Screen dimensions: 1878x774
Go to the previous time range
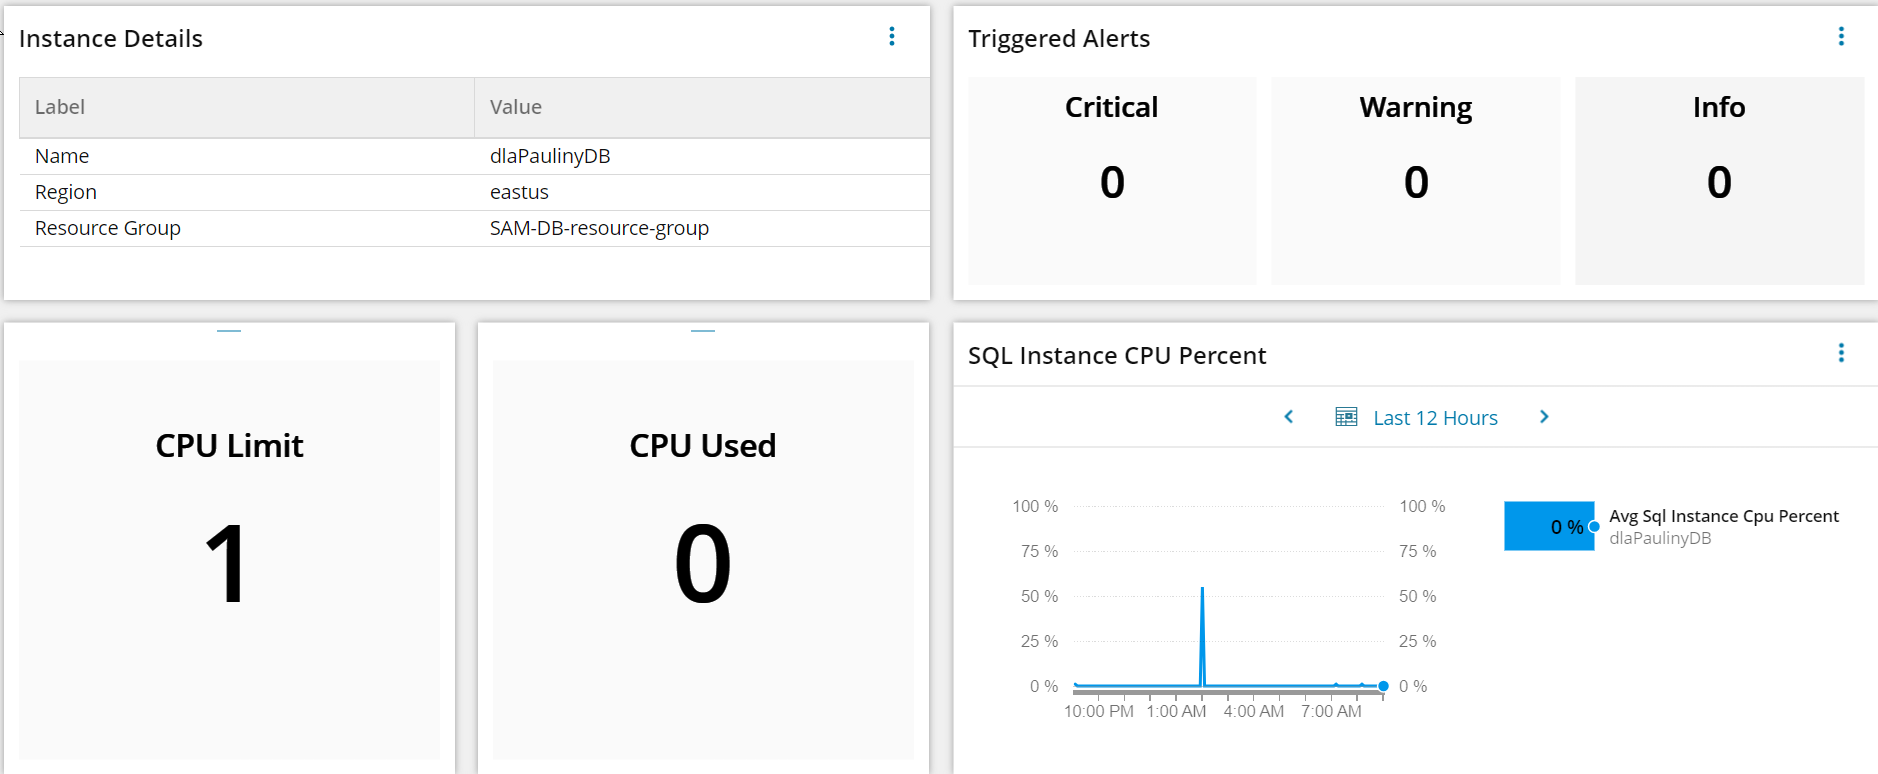point(1289,417)
